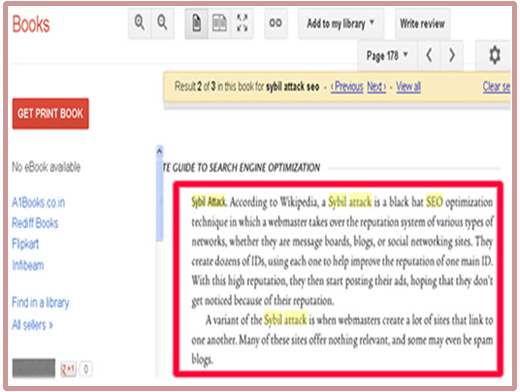
Task: Open the All sellers link
Action: click(32, 325)
